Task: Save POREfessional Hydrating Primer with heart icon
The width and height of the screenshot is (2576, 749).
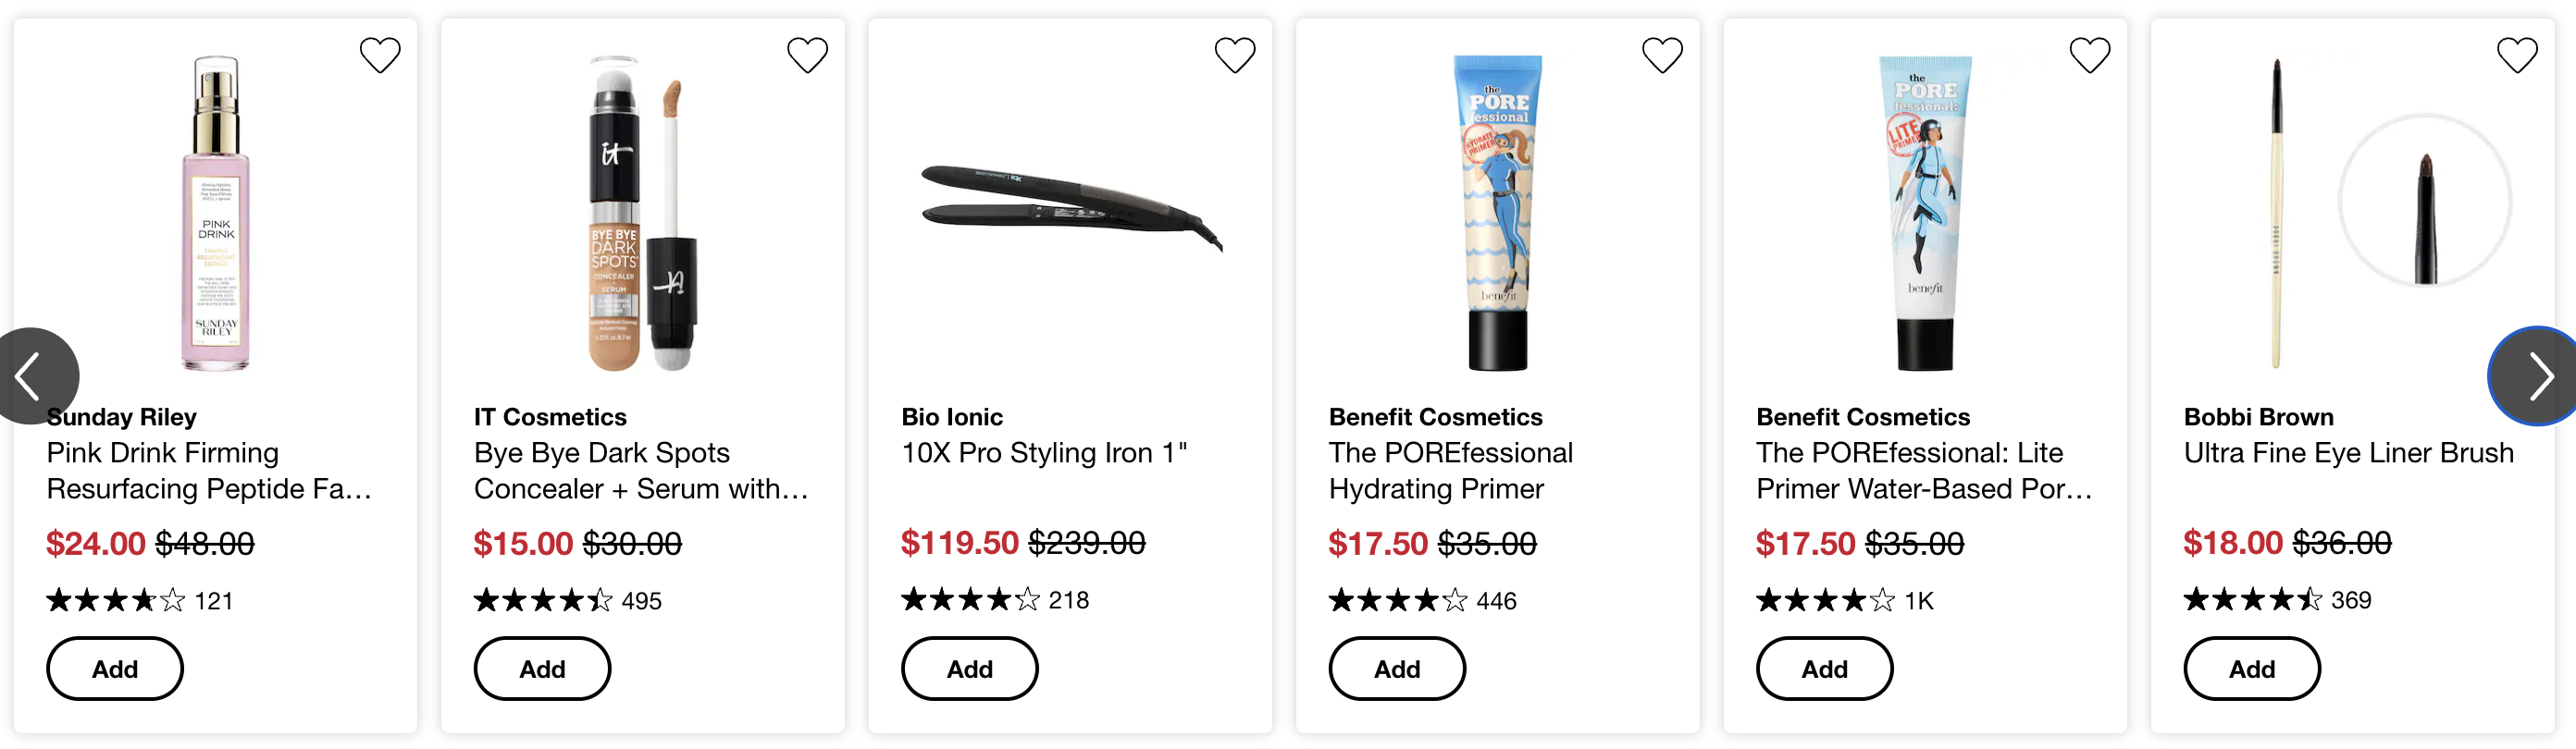Action: coord(1662,55)
